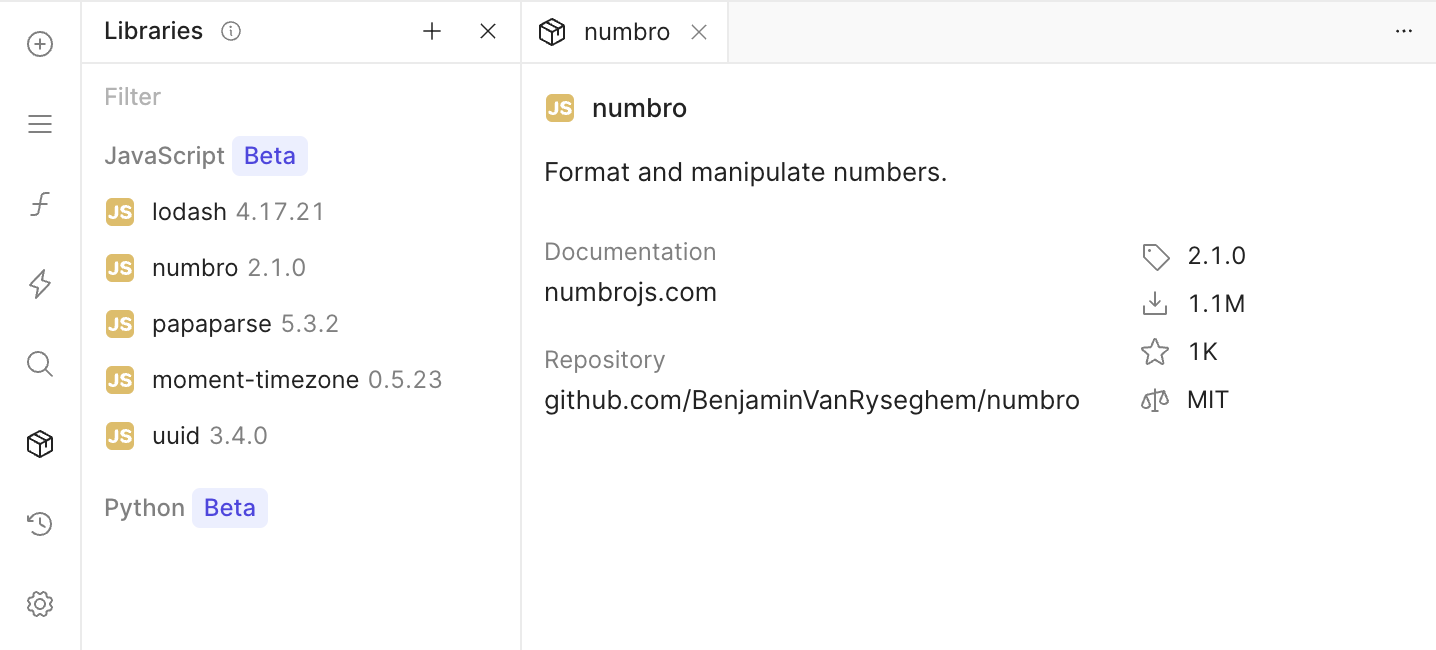Viewport: 1436px width, 650px height.
Task: Click the license scale icon
Action: pos(1155,400)
